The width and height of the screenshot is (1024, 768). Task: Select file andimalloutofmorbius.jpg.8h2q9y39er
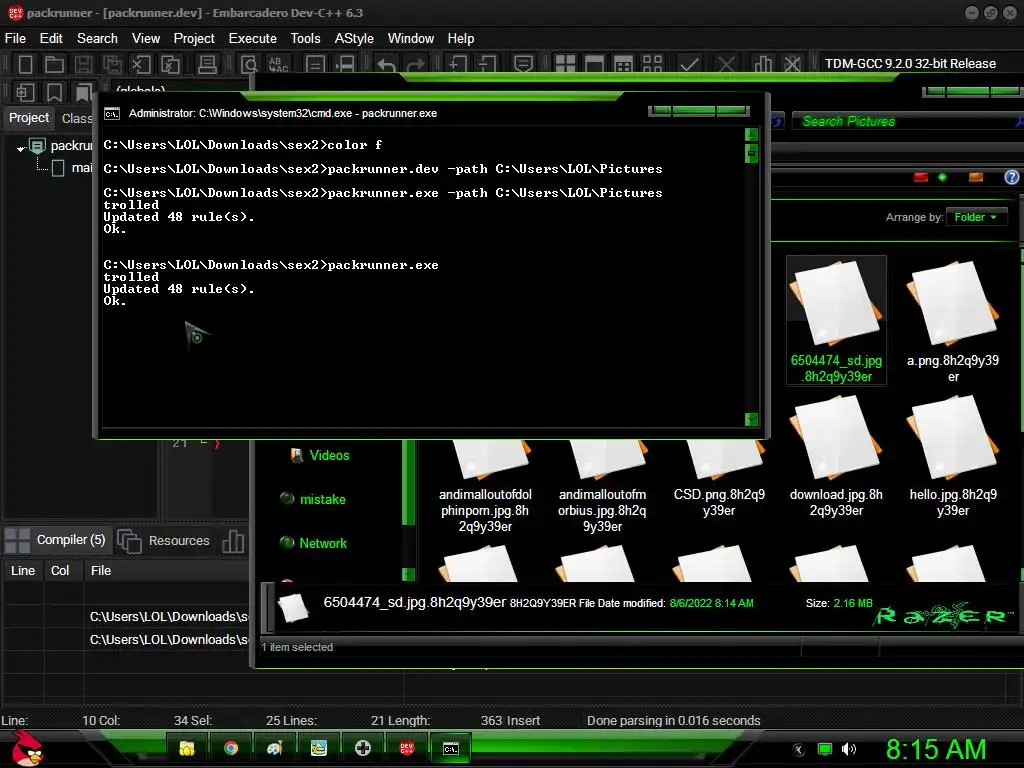coord(602,487)
